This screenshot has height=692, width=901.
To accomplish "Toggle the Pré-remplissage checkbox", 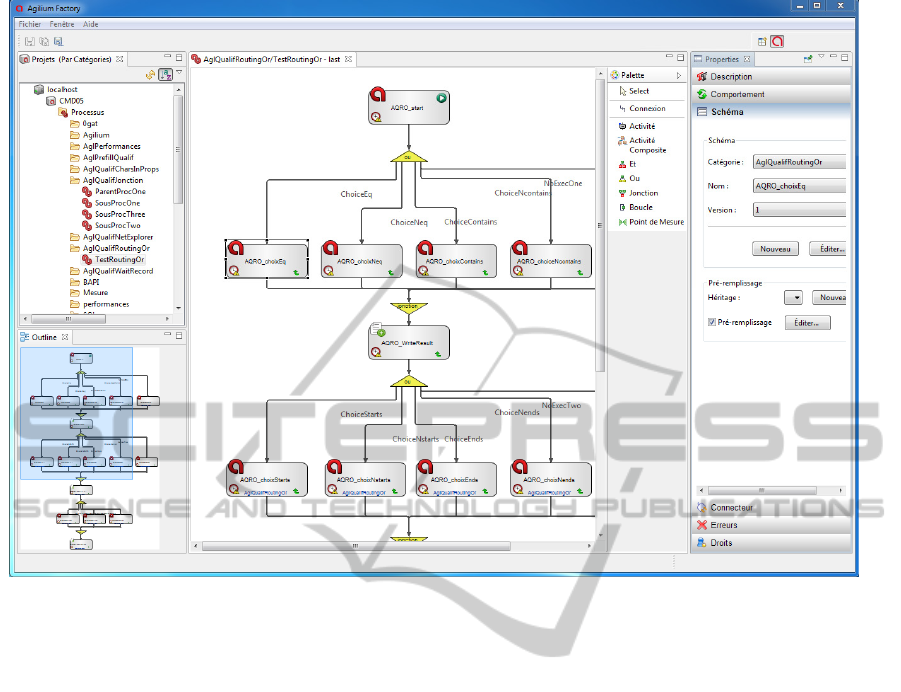I will (x=712, y=323).
